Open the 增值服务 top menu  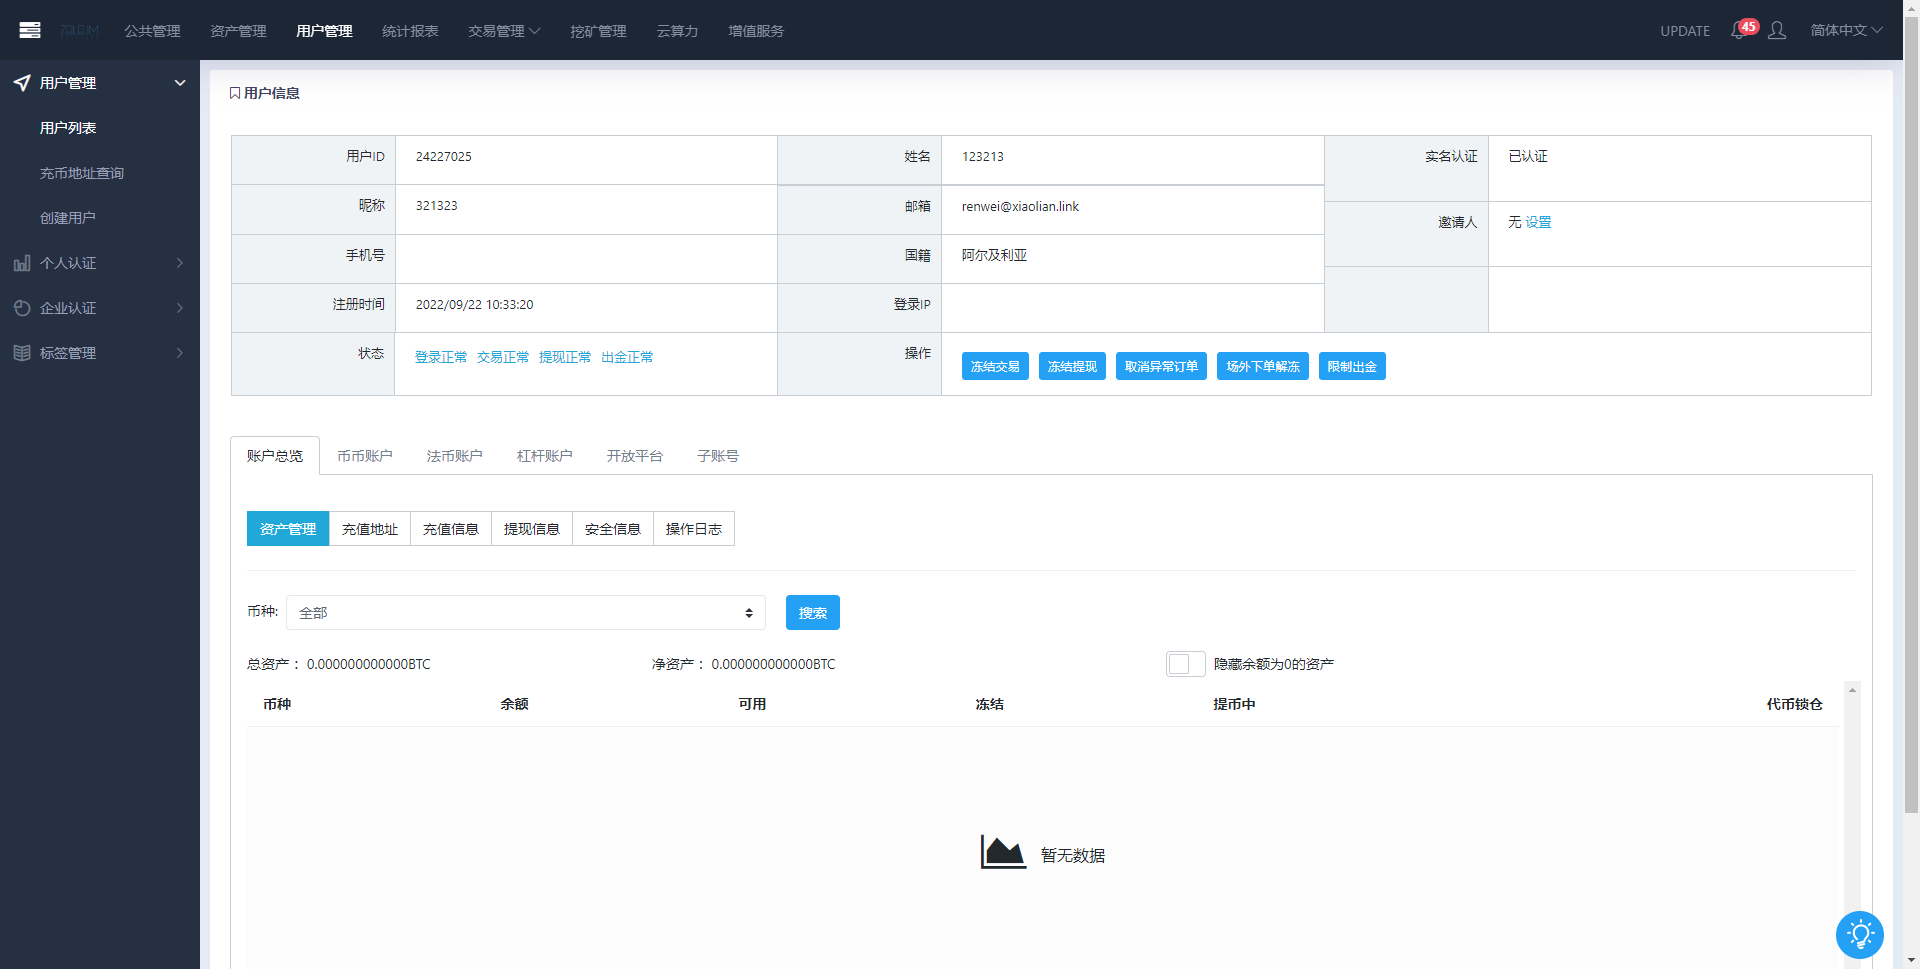pyautogui.click(x=756, y=31)
